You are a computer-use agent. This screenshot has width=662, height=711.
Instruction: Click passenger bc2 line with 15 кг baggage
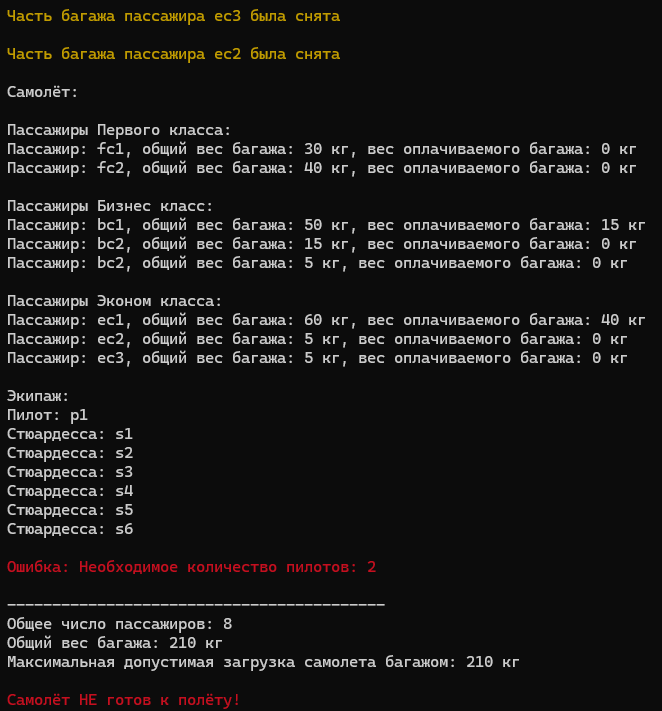[321, 244]
